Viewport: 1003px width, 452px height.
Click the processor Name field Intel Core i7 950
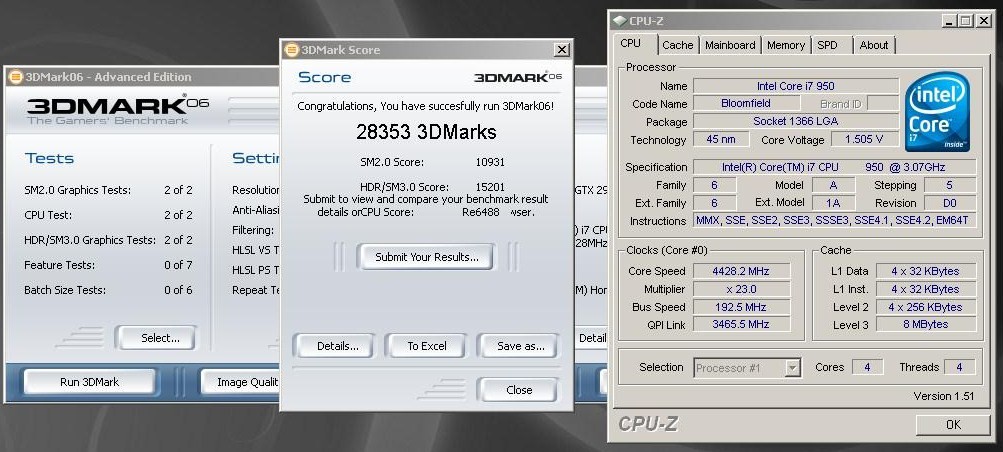[x=795, y=86]
